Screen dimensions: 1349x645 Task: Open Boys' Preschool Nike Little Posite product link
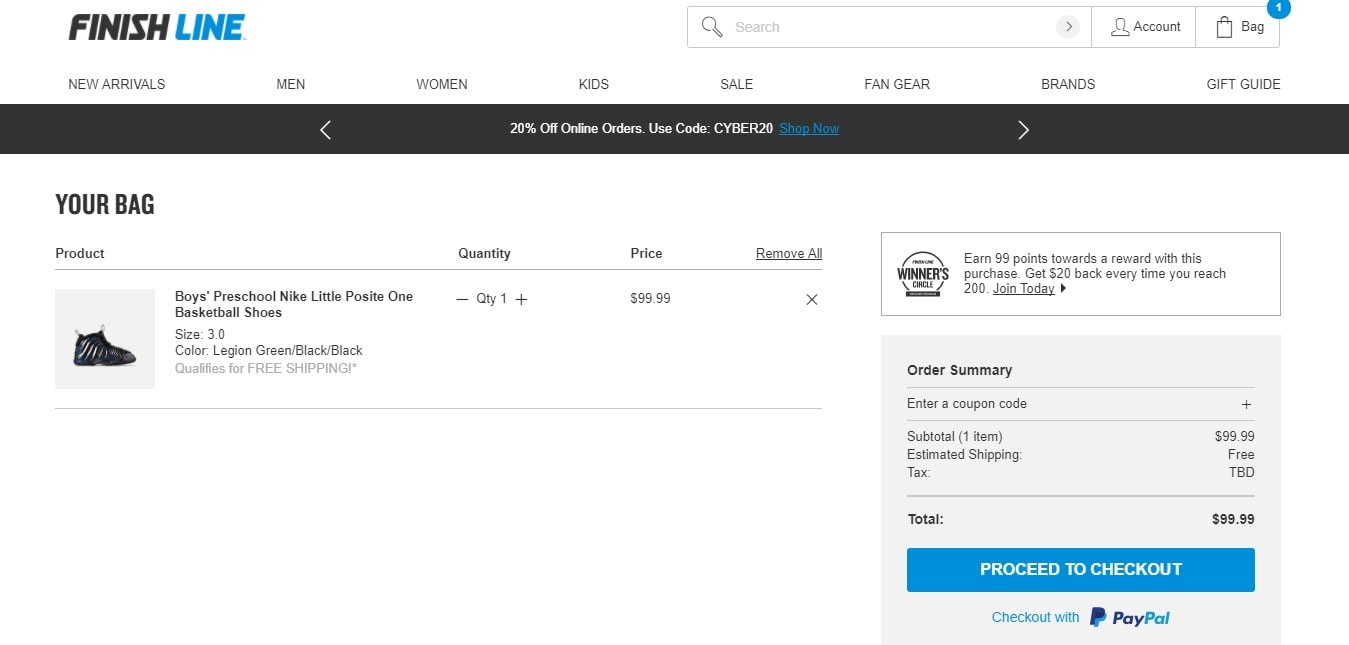click(294, 304)
